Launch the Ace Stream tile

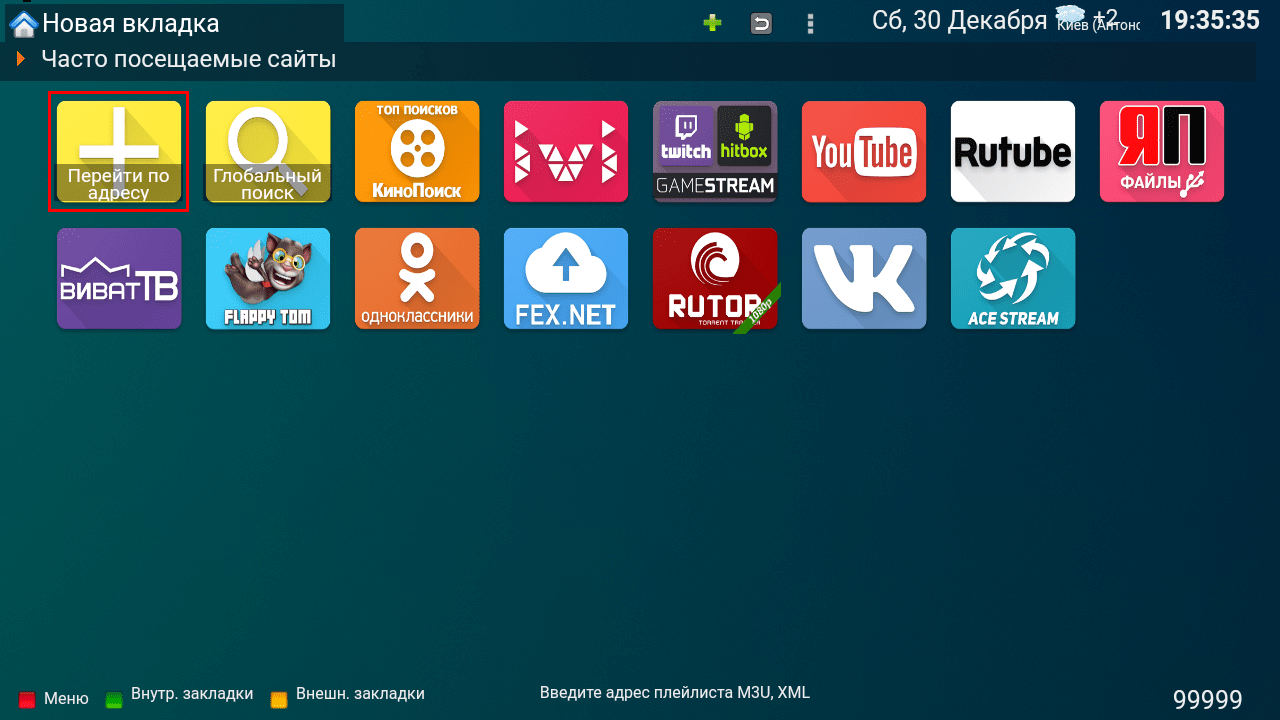point(1013,278)
